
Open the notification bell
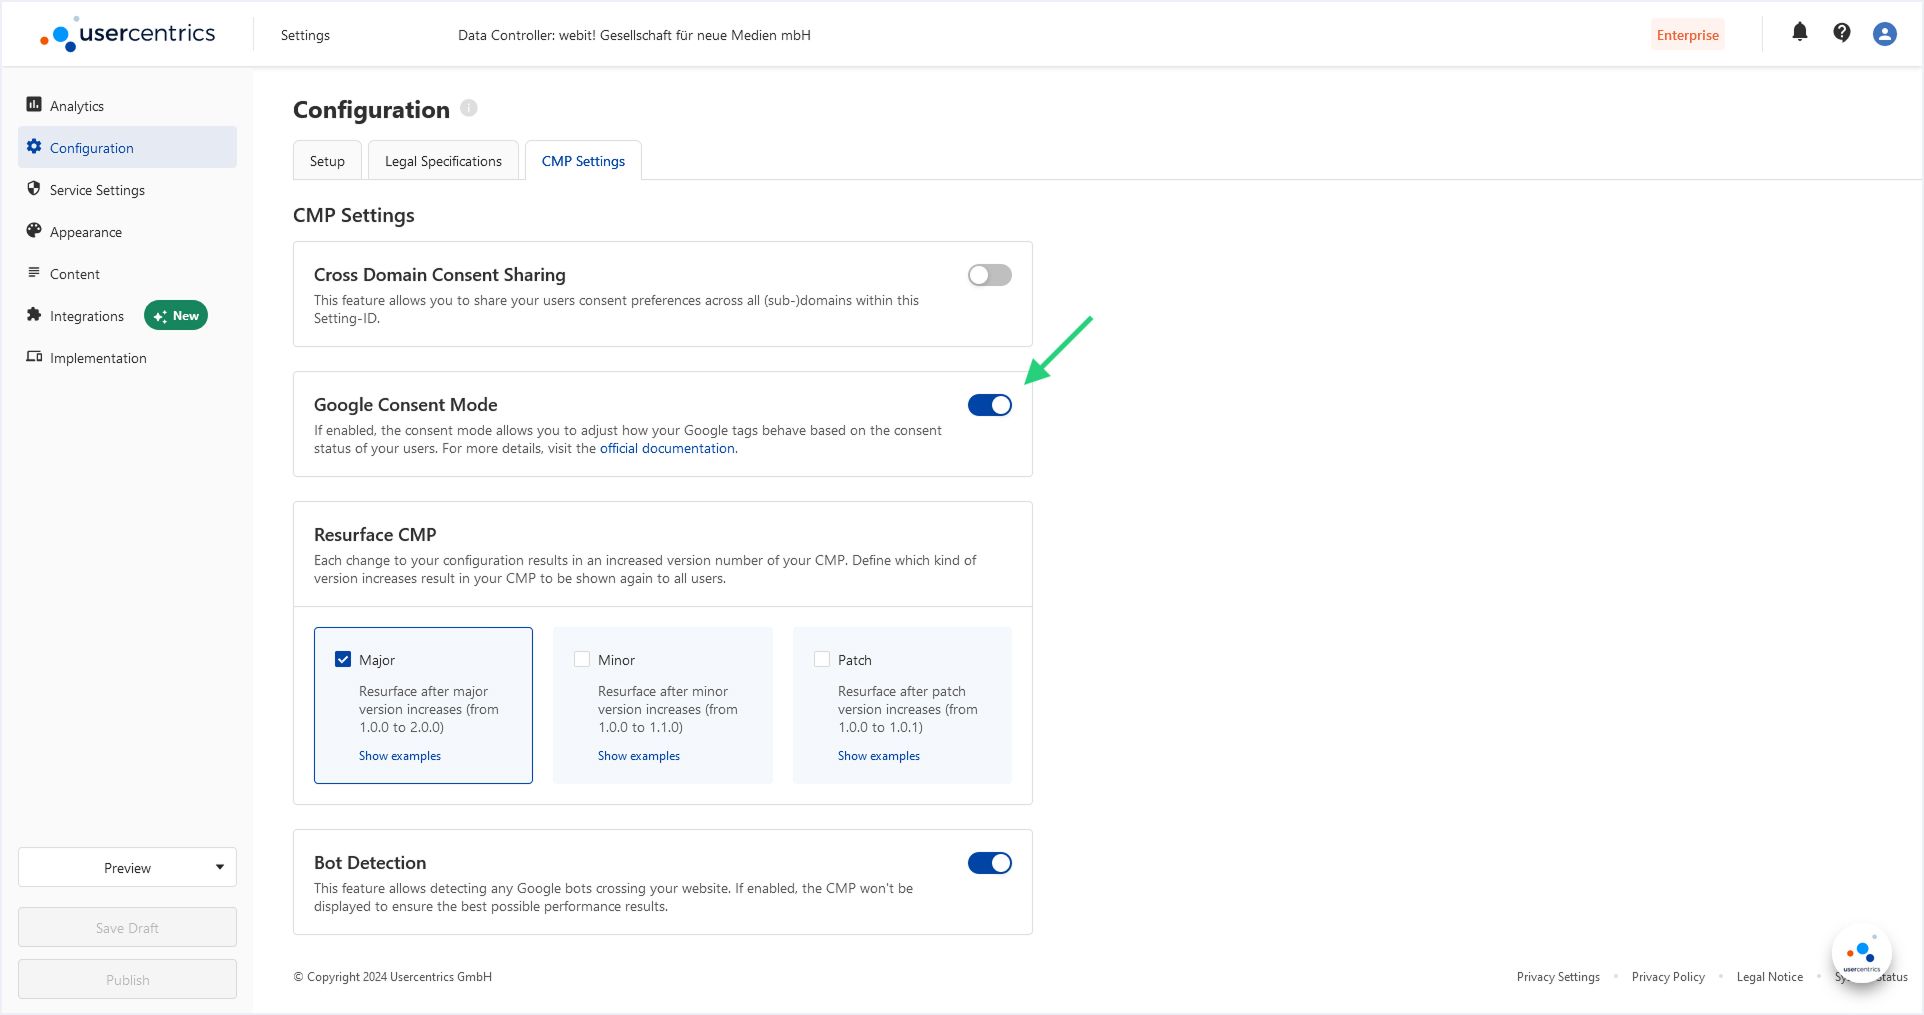click(1799, 33)
